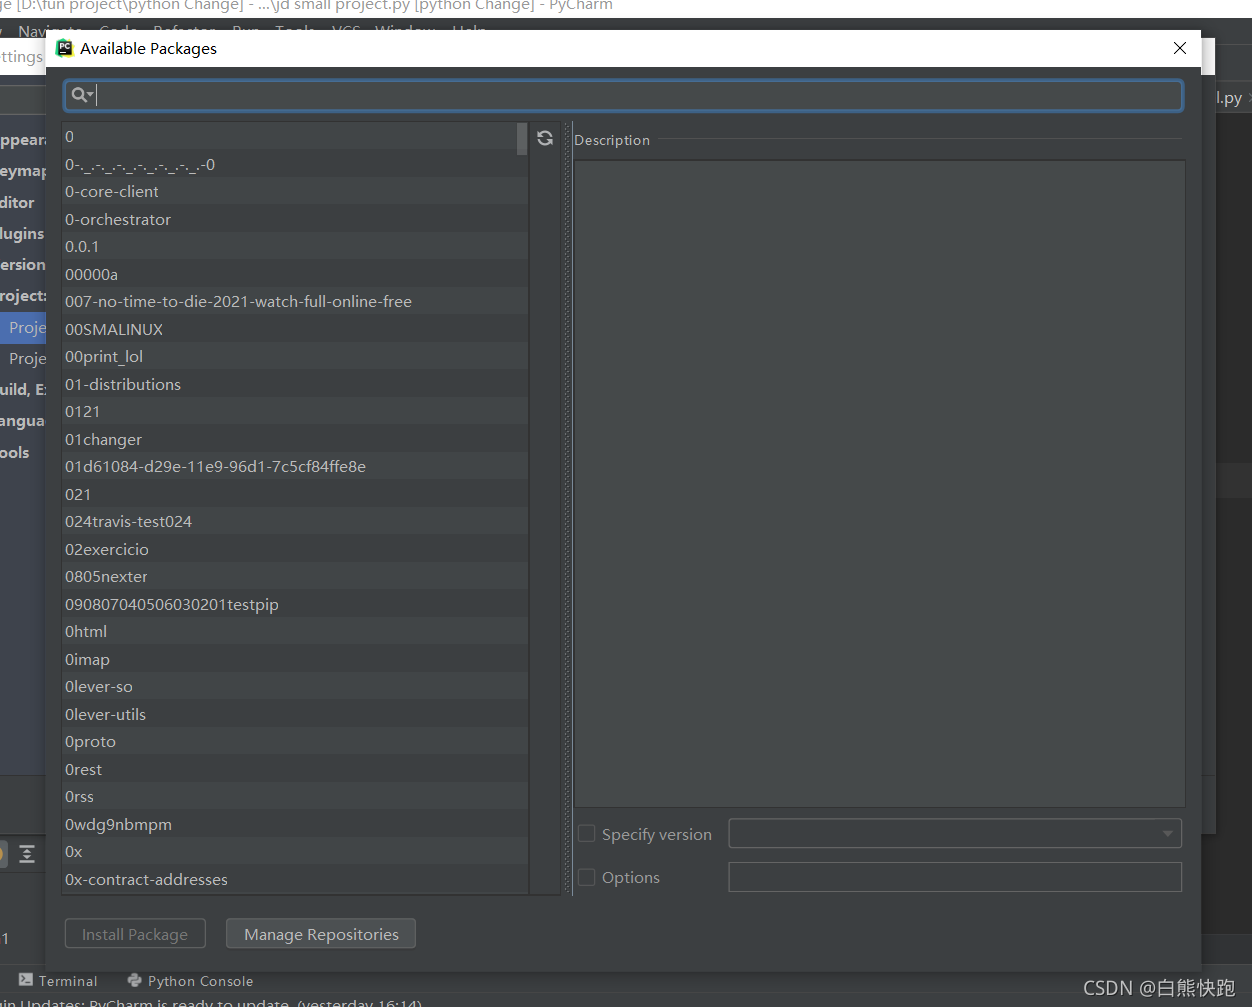Select '01d61084-d29e-11e9-96d1-7c5cf84ffe8e' package
The height and width of the screenshot is (1007, 1252).
pyautogui.click(x=295, y=467)
